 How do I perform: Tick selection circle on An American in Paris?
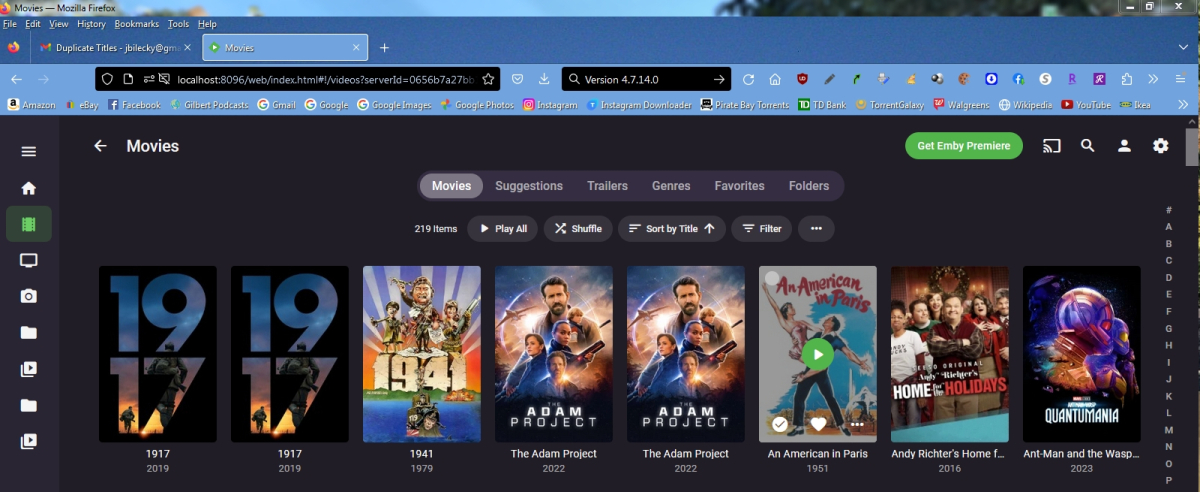[x=771, y=278]
